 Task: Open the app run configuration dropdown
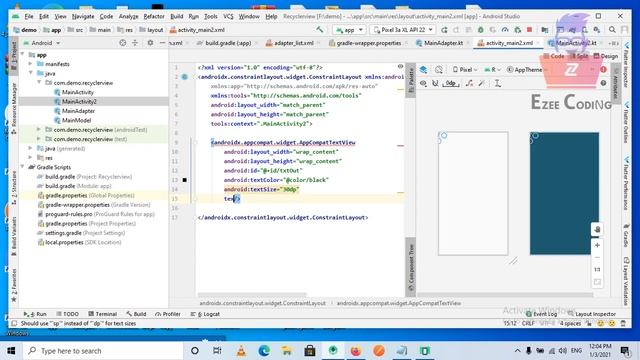click(349, 30)
